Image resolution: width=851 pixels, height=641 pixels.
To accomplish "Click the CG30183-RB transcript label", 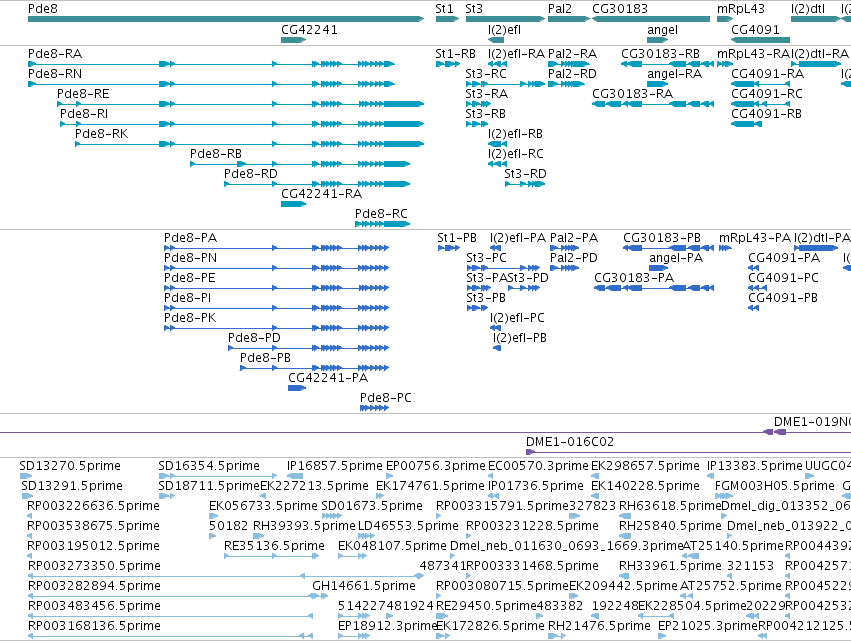I will click(661, 54).
